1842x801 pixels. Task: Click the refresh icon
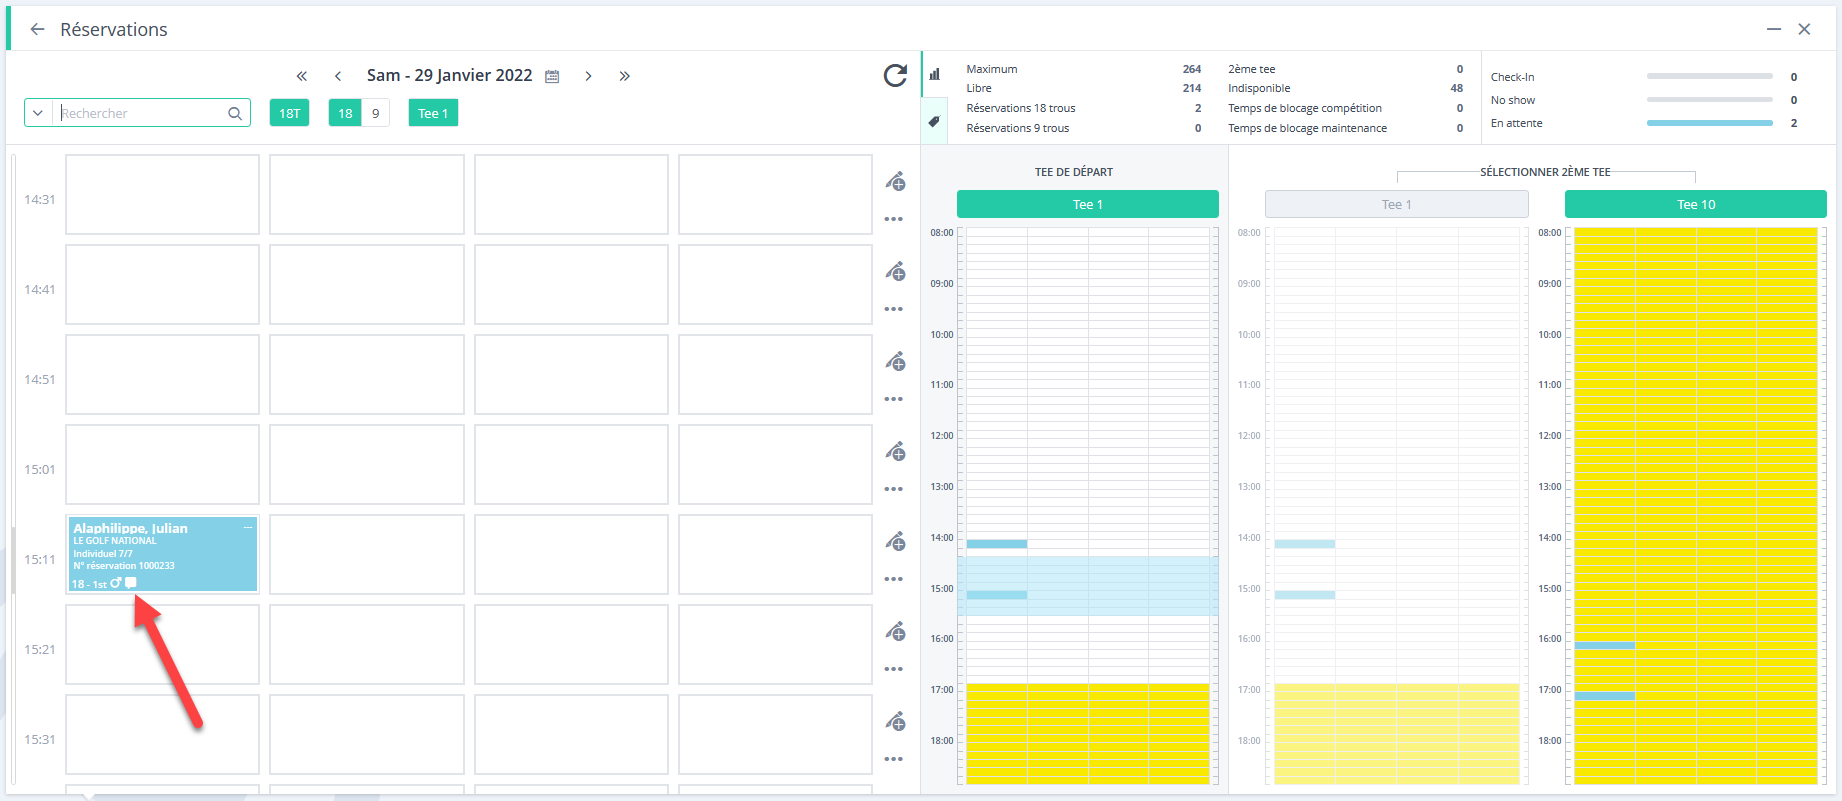[x=895, y=75]
